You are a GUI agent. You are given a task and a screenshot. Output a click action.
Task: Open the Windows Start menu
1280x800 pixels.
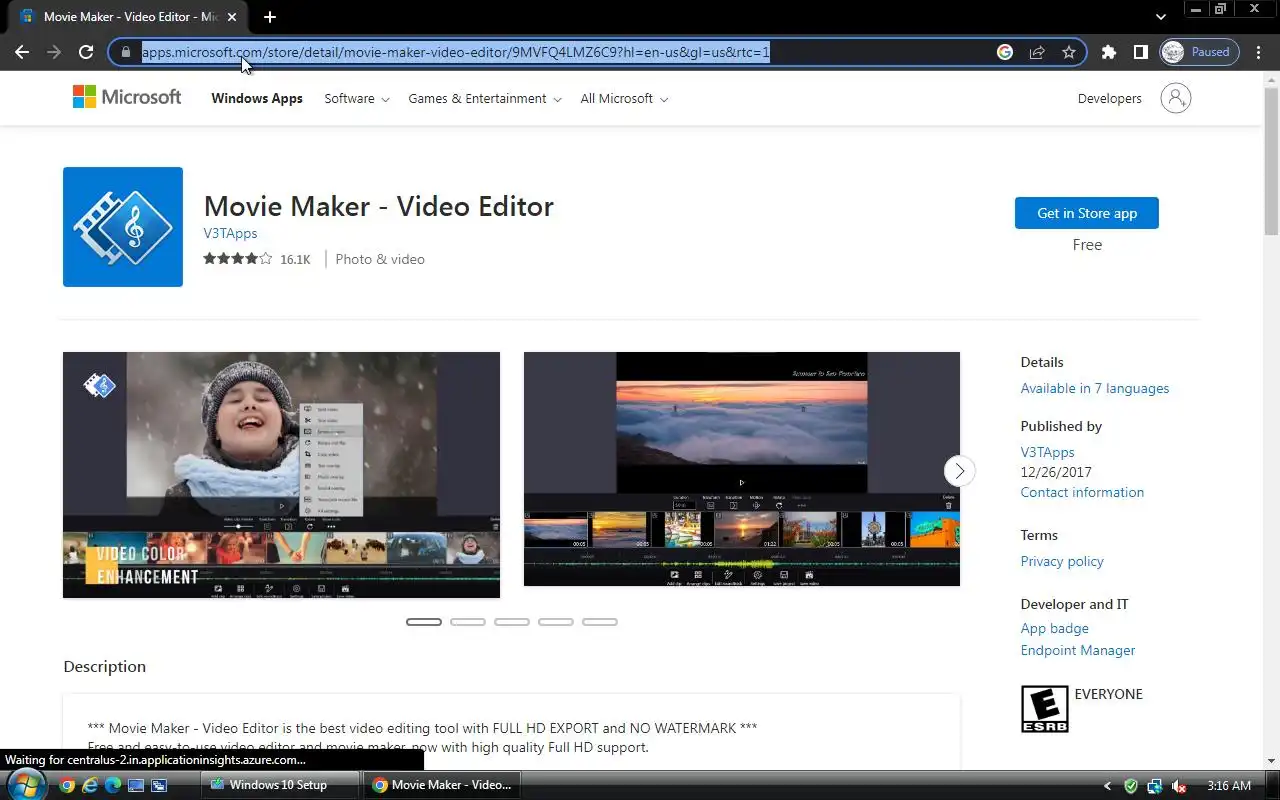pos(27,785)
